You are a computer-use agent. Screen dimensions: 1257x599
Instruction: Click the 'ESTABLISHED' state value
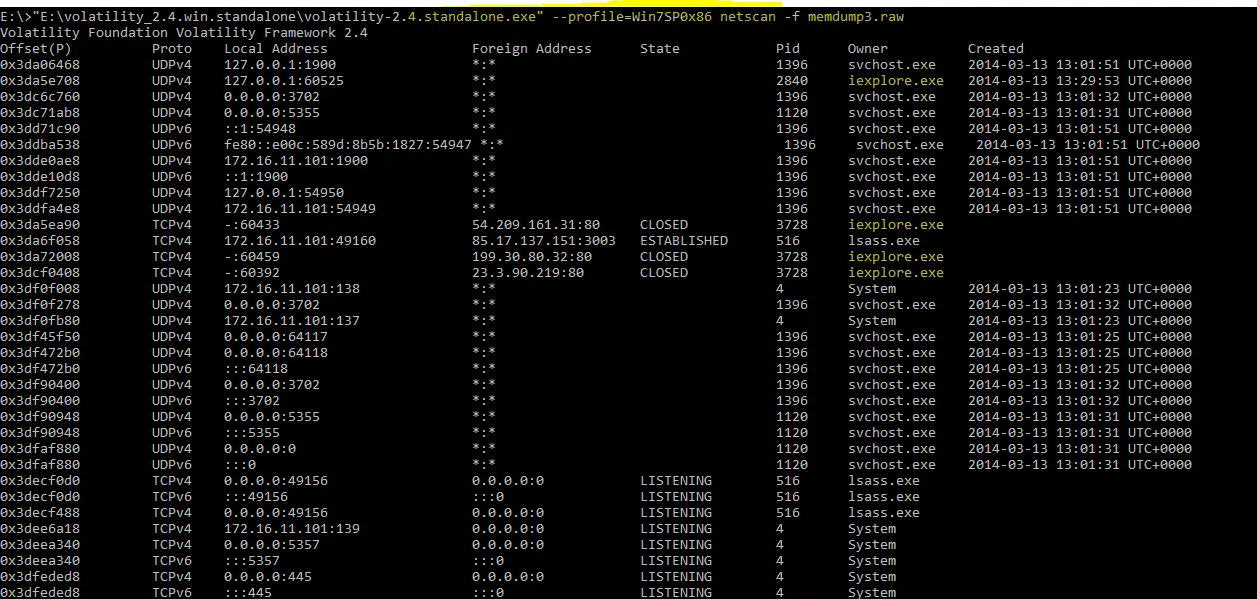coord(684,240)
